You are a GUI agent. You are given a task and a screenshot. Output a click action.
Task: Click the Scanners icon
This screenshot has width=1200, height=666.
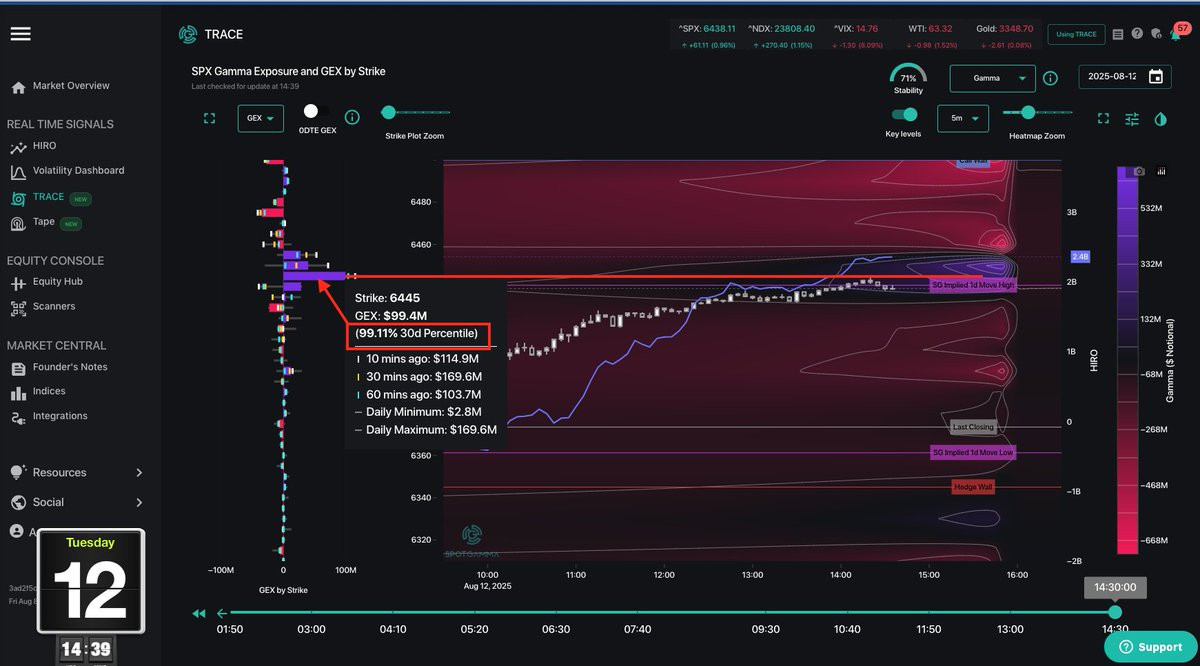tap(18, 308)
